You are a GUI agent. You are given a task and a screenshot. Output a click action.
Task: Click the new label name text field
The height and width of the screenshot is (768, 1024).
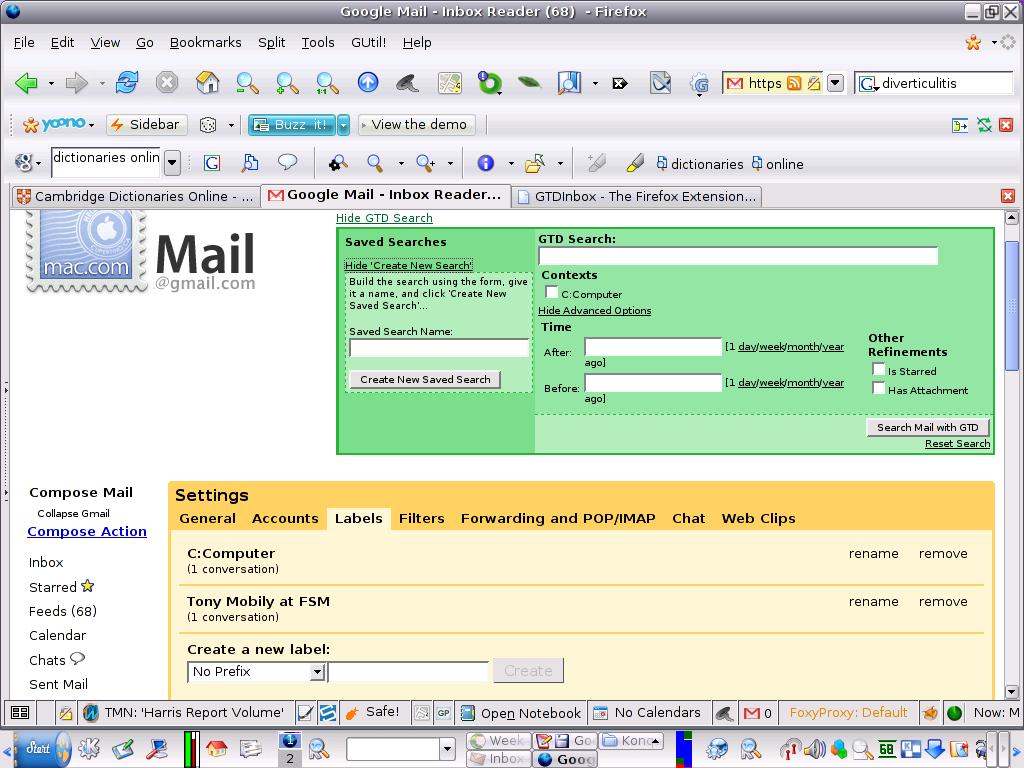pos(408,671)
